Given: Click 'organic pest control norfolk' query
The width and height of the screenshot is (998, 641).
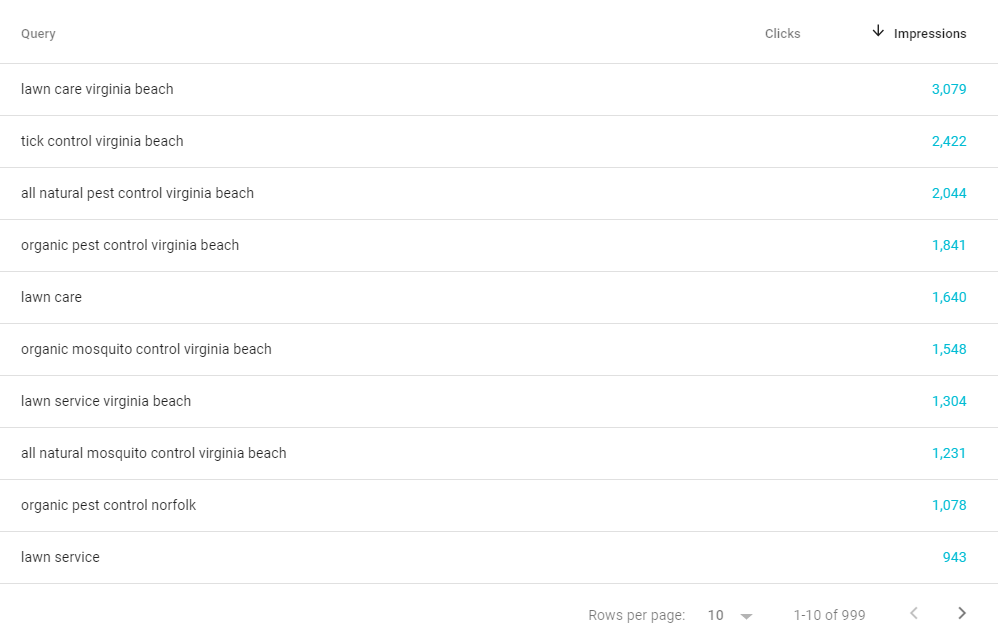Looking at the screenshot, I should 108,505.
